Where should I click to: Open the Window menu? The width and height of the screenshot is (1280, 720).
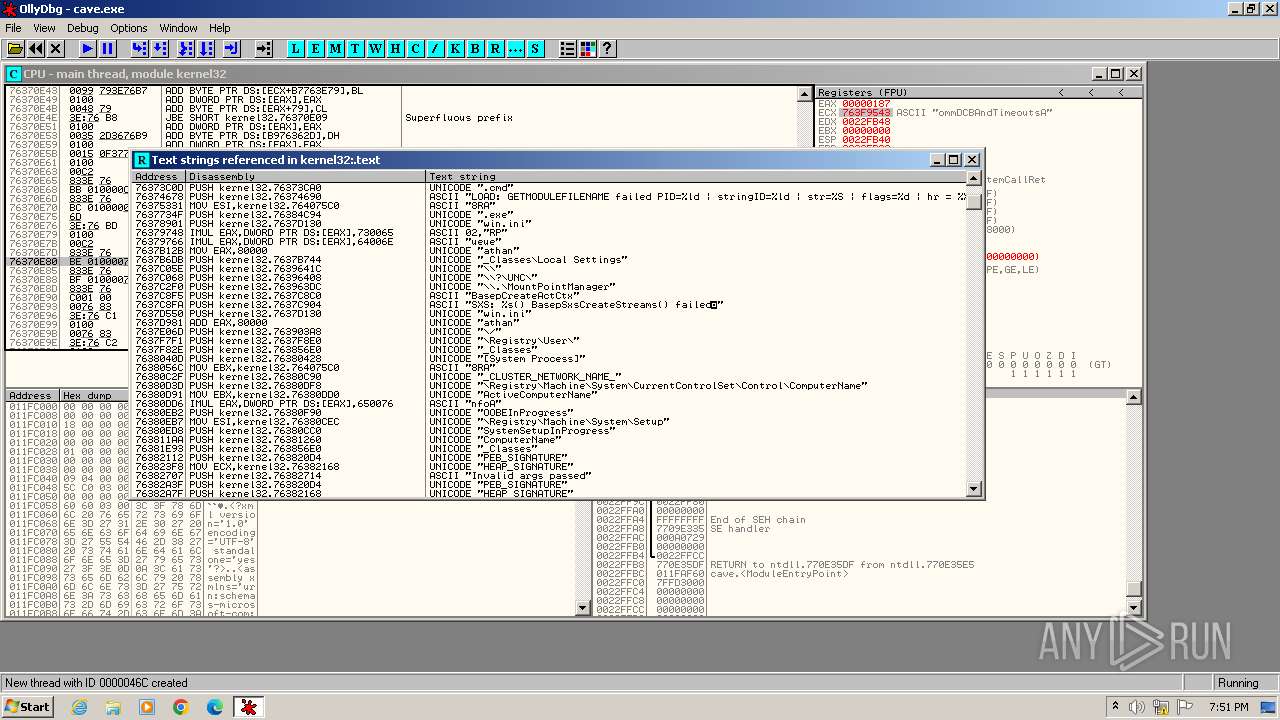pos(179,28)
